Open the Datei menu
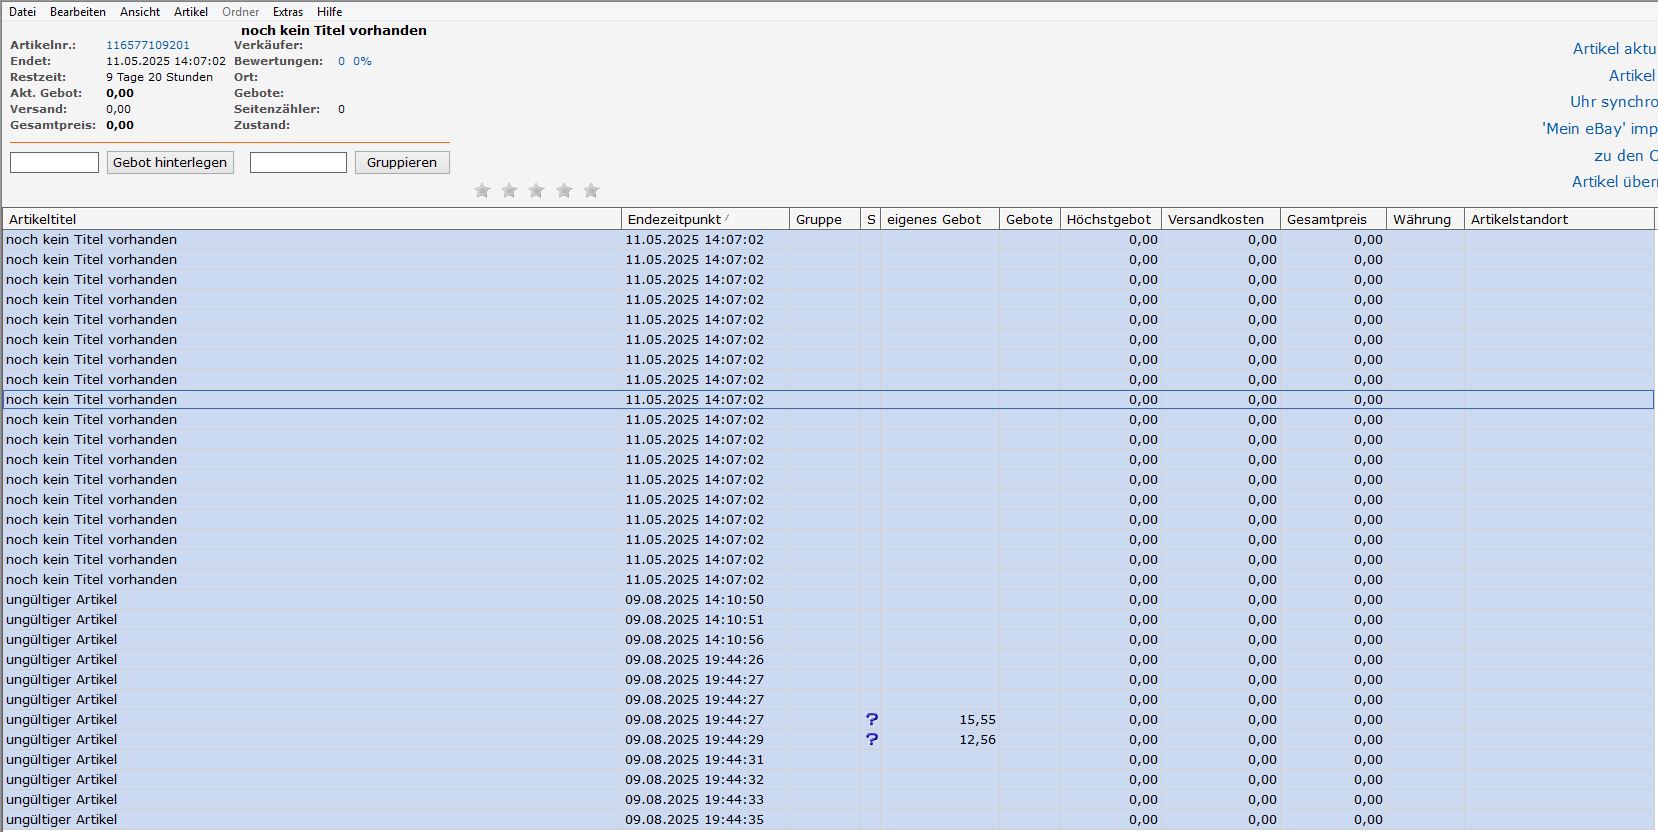The height and width of the screenshot is (832, 1658). 22,12
